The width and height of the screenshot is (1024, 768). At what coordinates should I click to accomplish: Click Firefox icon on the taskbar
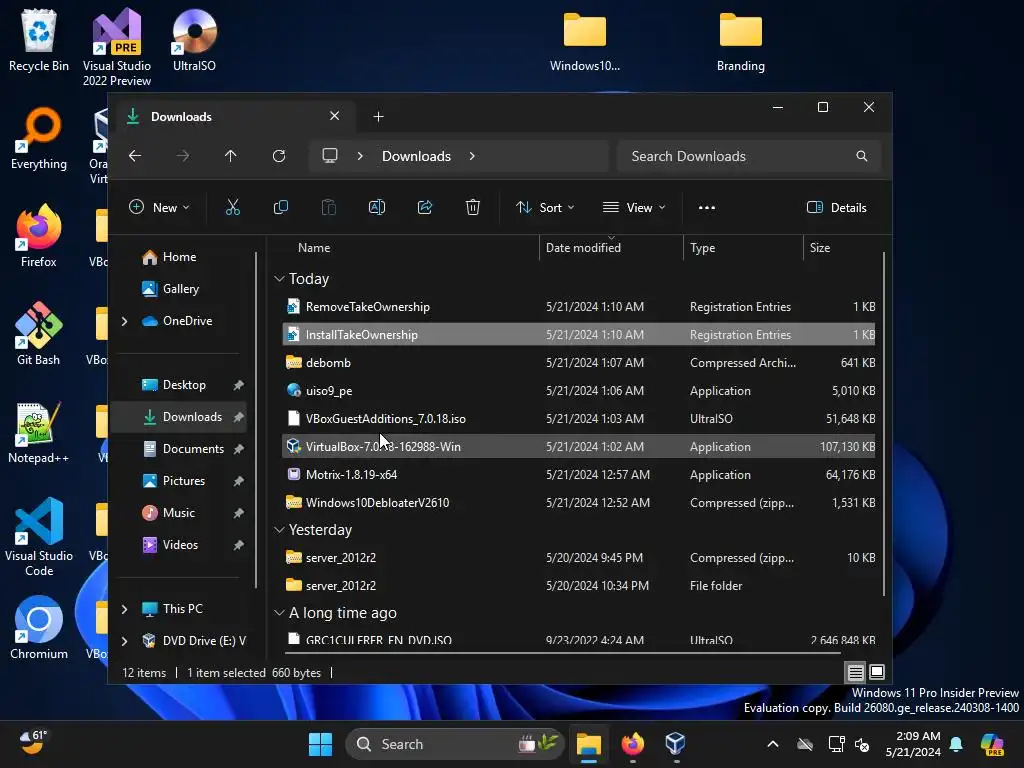point(632,744)
